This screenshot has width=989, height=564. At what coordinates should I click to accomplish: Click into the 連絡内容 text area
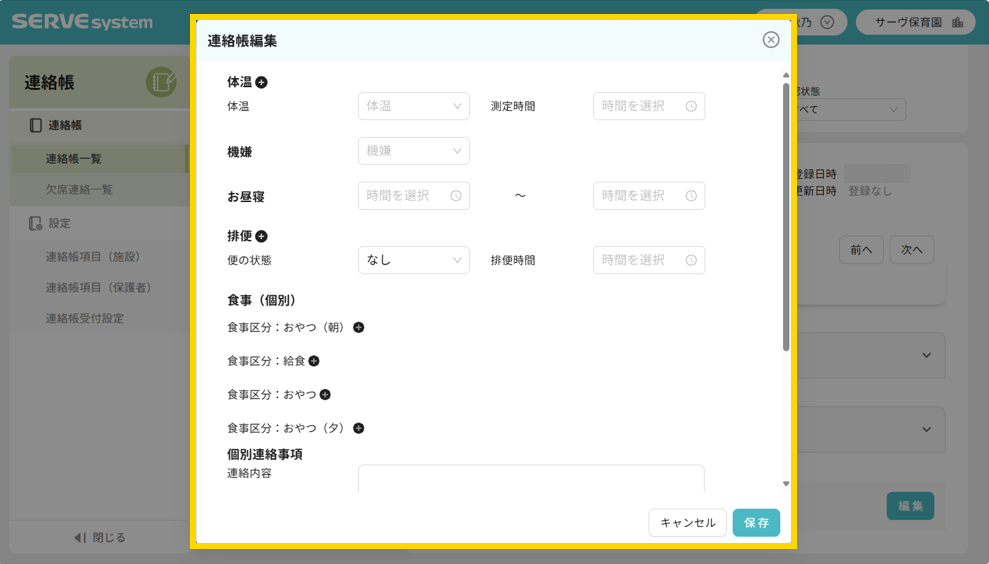(x=531, y=478)
